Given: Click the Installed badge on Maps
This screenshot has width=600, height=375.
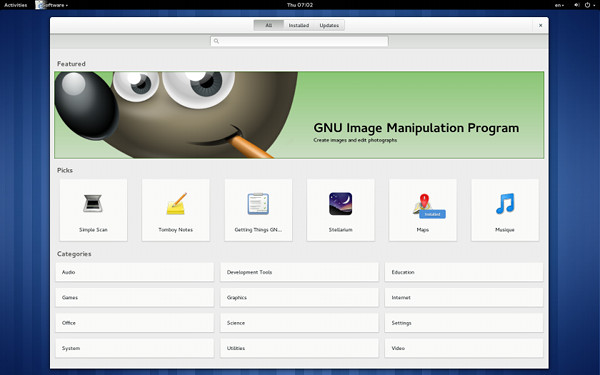Looking at the screenshot, I should (x=432, y=214).
